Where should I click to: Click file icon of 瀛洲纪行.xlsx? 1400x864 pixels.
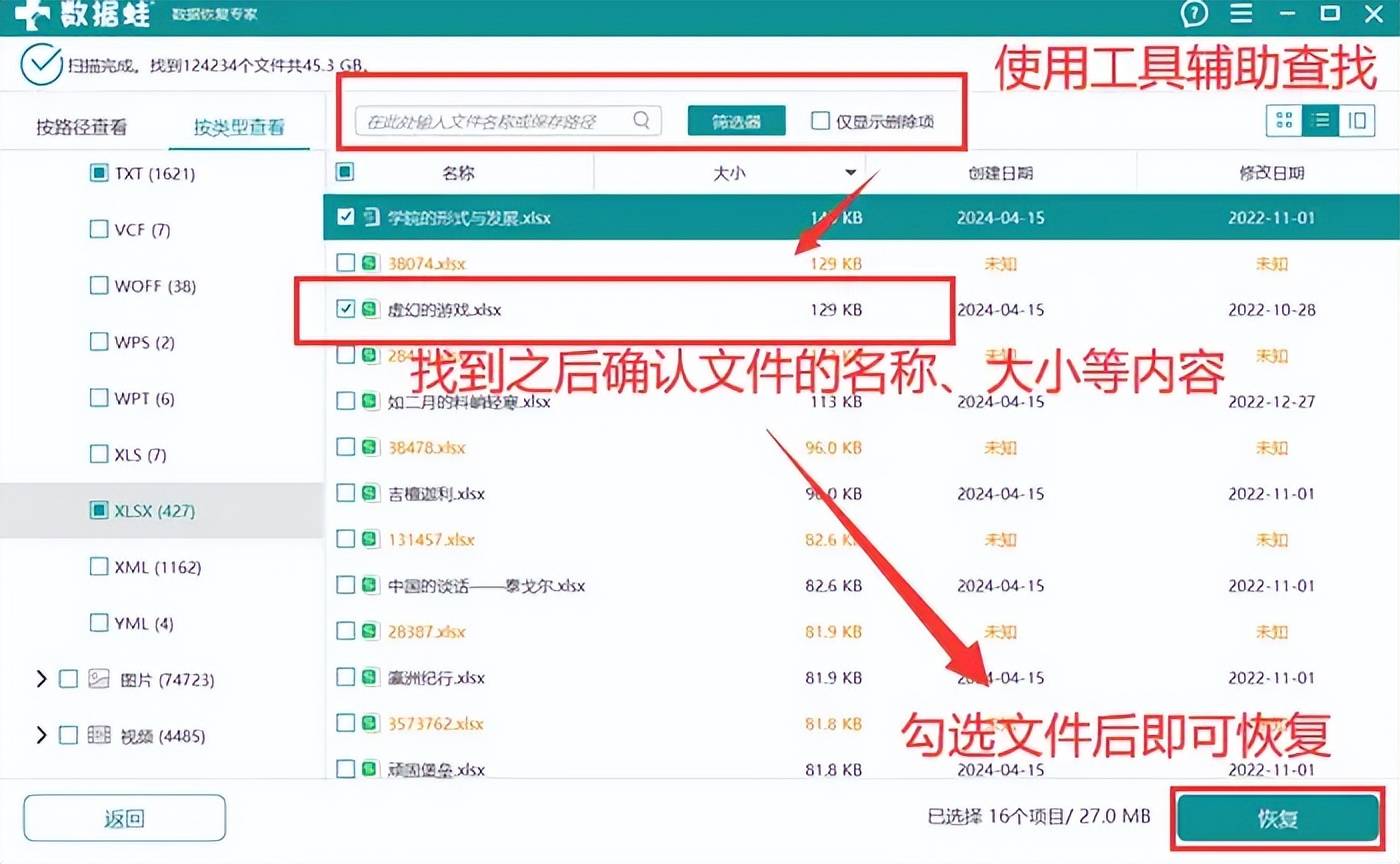pyautogui.click(x=370, y=677)
